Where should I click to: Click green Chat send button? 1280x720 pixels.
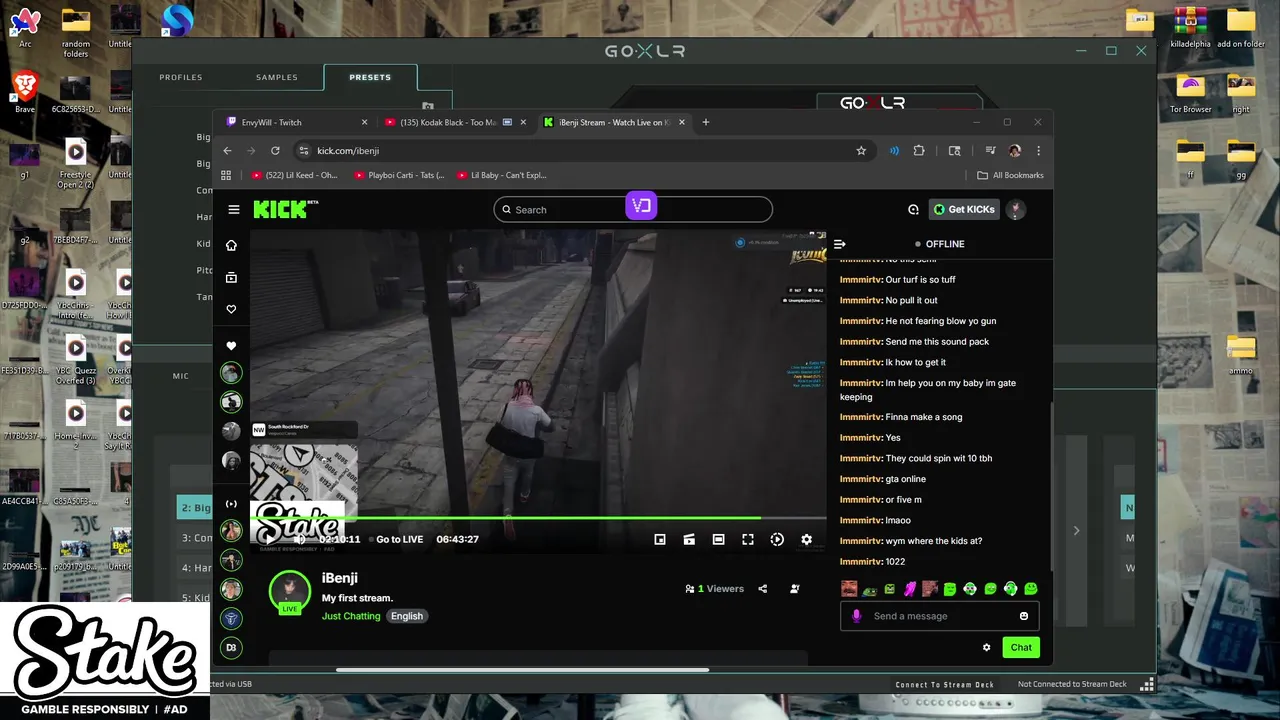pyautogui.click(x=1021, y=647)
